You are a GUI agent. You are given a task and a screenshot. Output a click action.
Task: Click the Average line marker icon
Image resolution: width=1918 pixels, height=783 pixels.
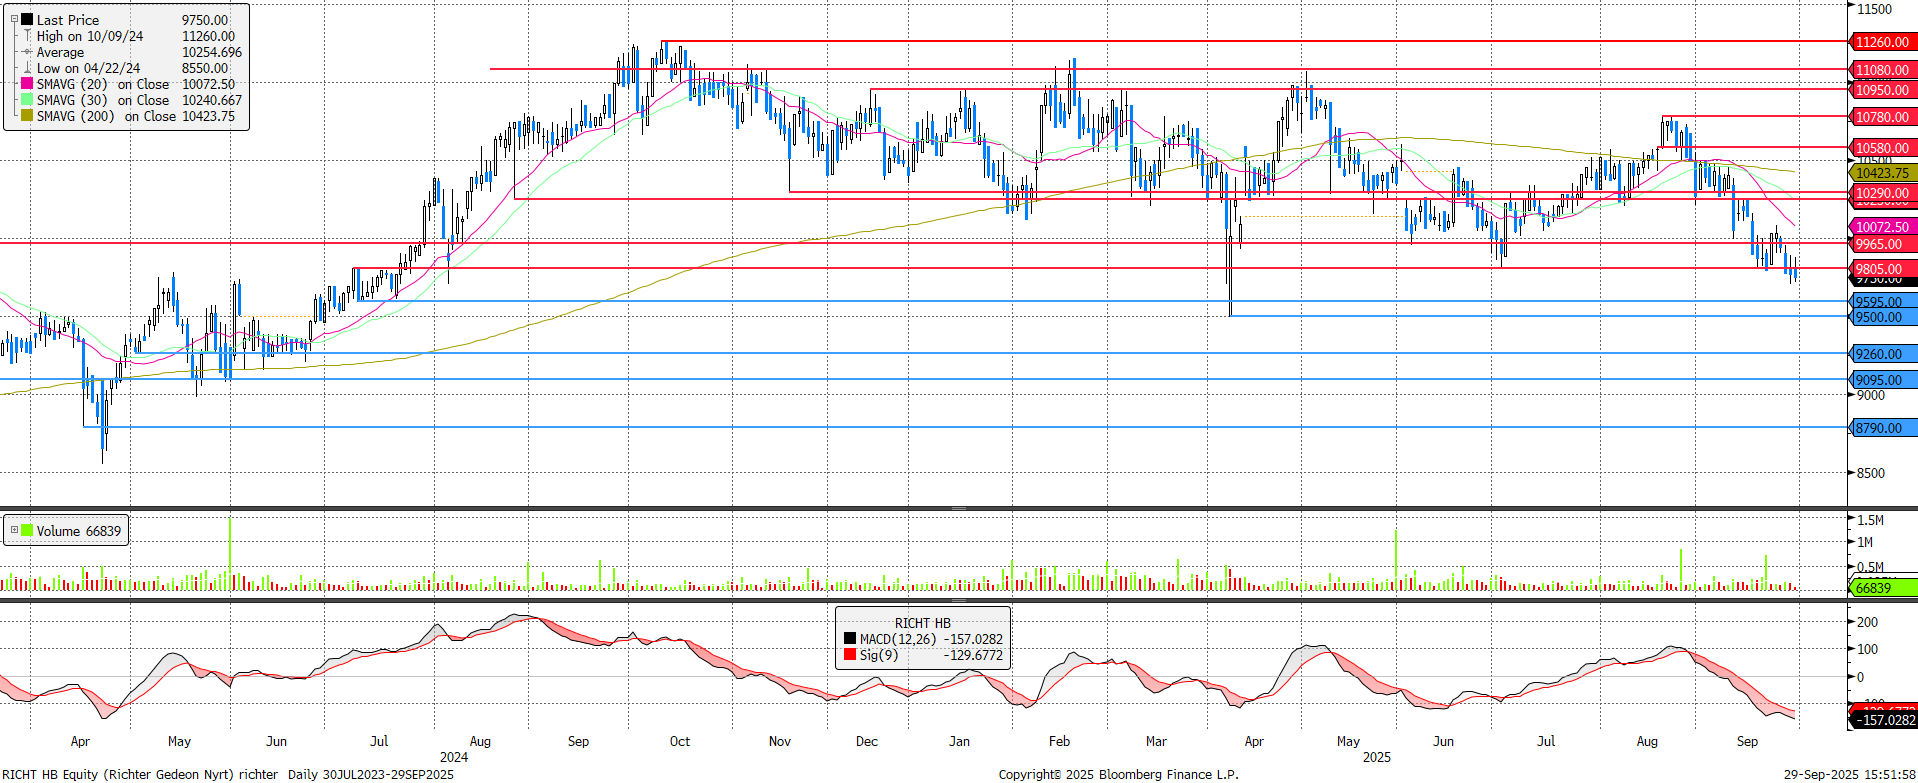coord(27,52)
